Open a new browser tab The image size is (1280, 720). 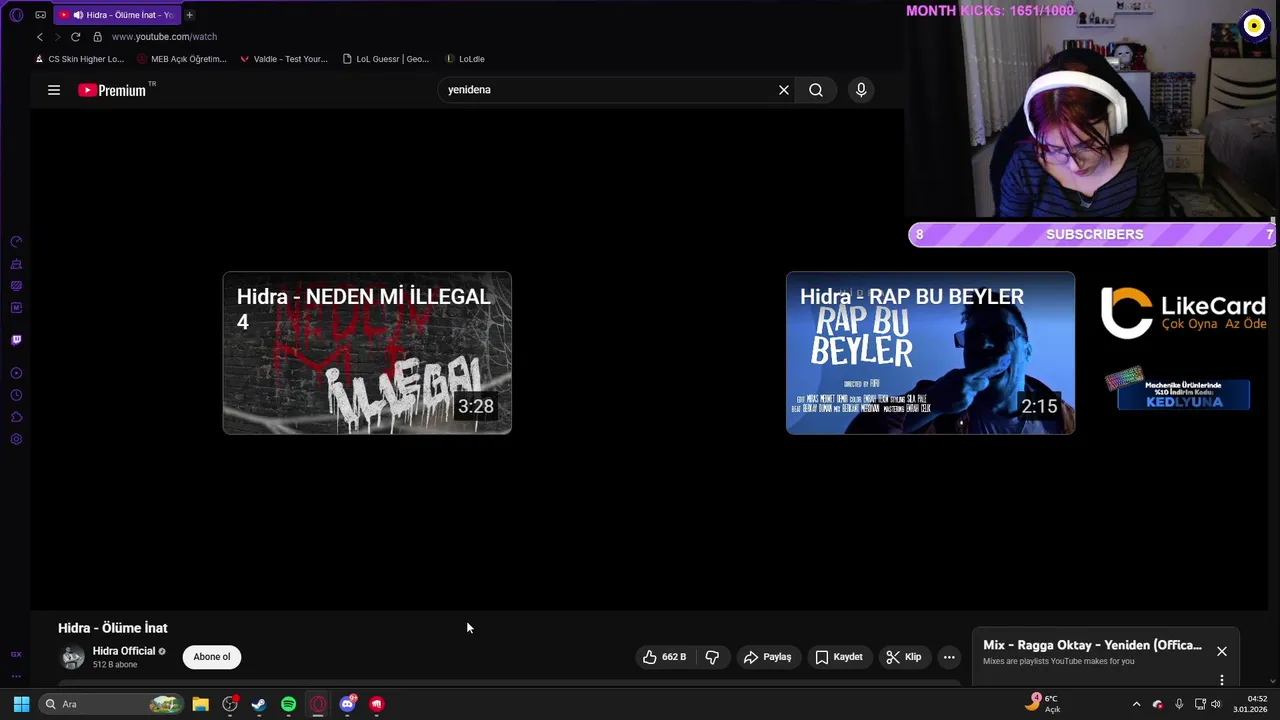coord(189,15)
